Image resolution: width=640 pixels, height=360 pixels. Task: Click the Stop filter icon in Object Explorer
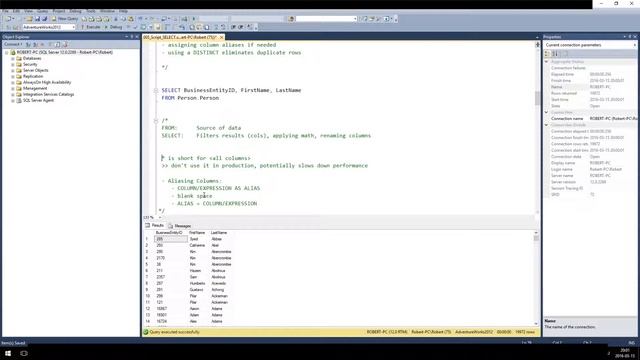42,44
